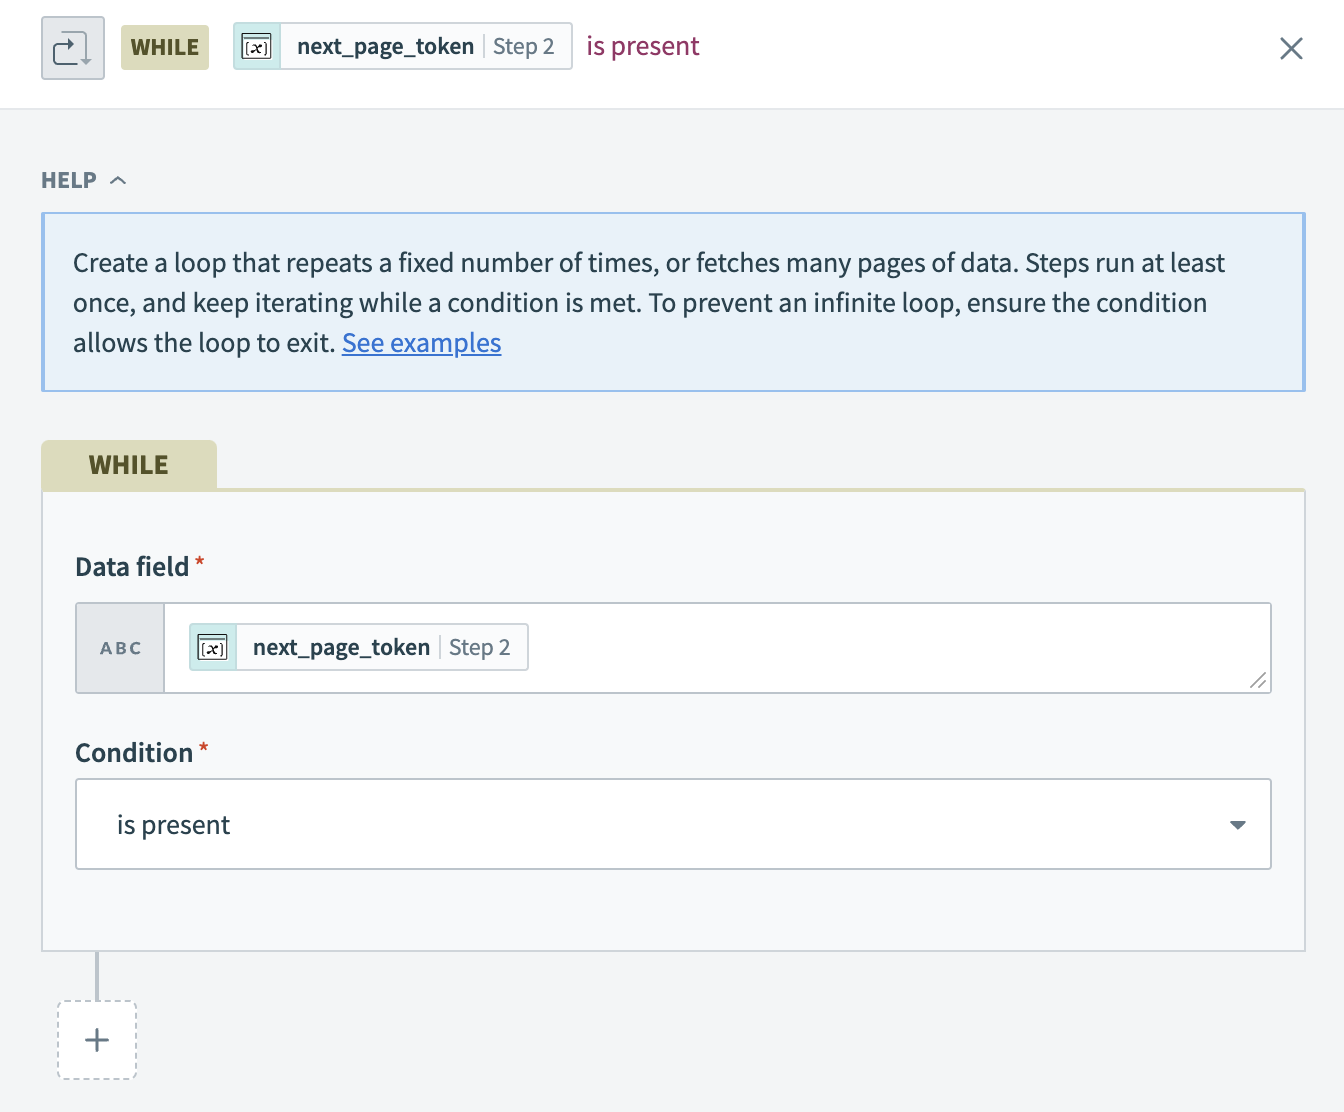Close the While loop panel

(x=1291, y=48)
